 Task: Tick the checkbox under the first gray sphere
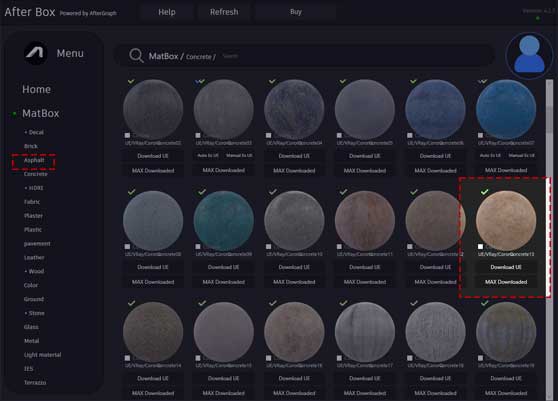point(127,135)
